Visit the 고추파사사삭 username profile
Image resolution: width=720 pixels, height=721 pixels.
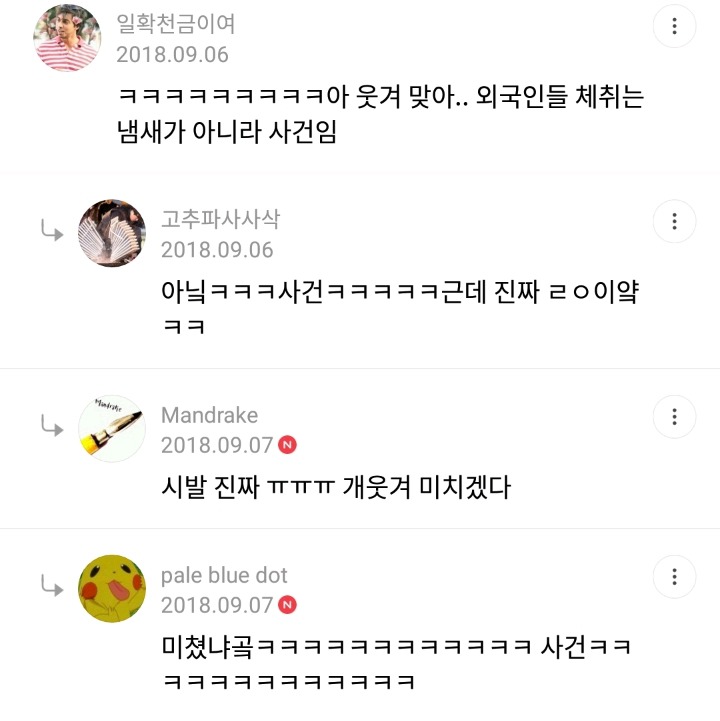220,219
